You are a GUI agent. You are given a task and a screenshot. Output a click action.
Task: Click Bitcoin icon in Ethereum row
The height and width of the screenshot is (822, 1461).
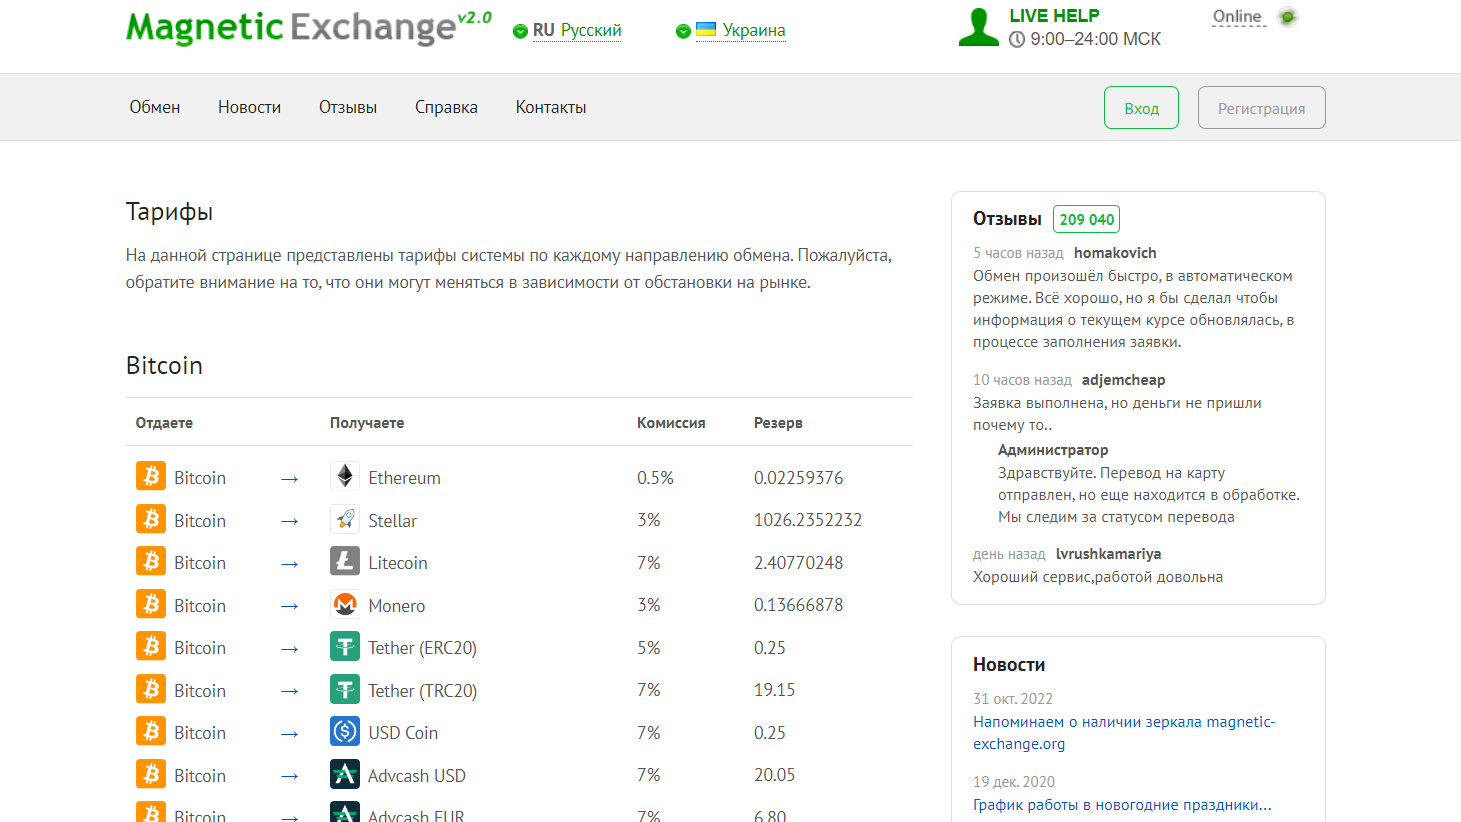pos(151,476)
